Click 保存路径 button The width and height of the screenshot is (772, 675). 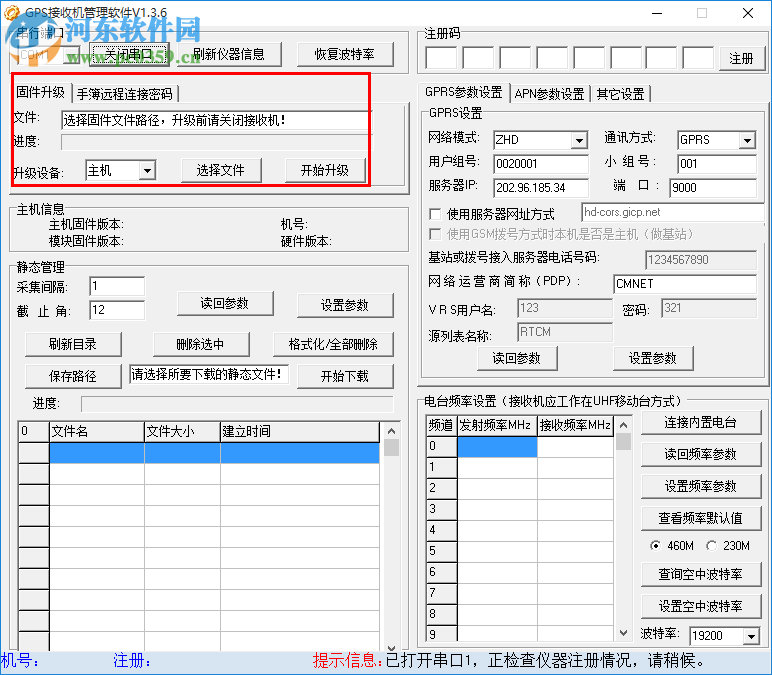tap(73, 376)
